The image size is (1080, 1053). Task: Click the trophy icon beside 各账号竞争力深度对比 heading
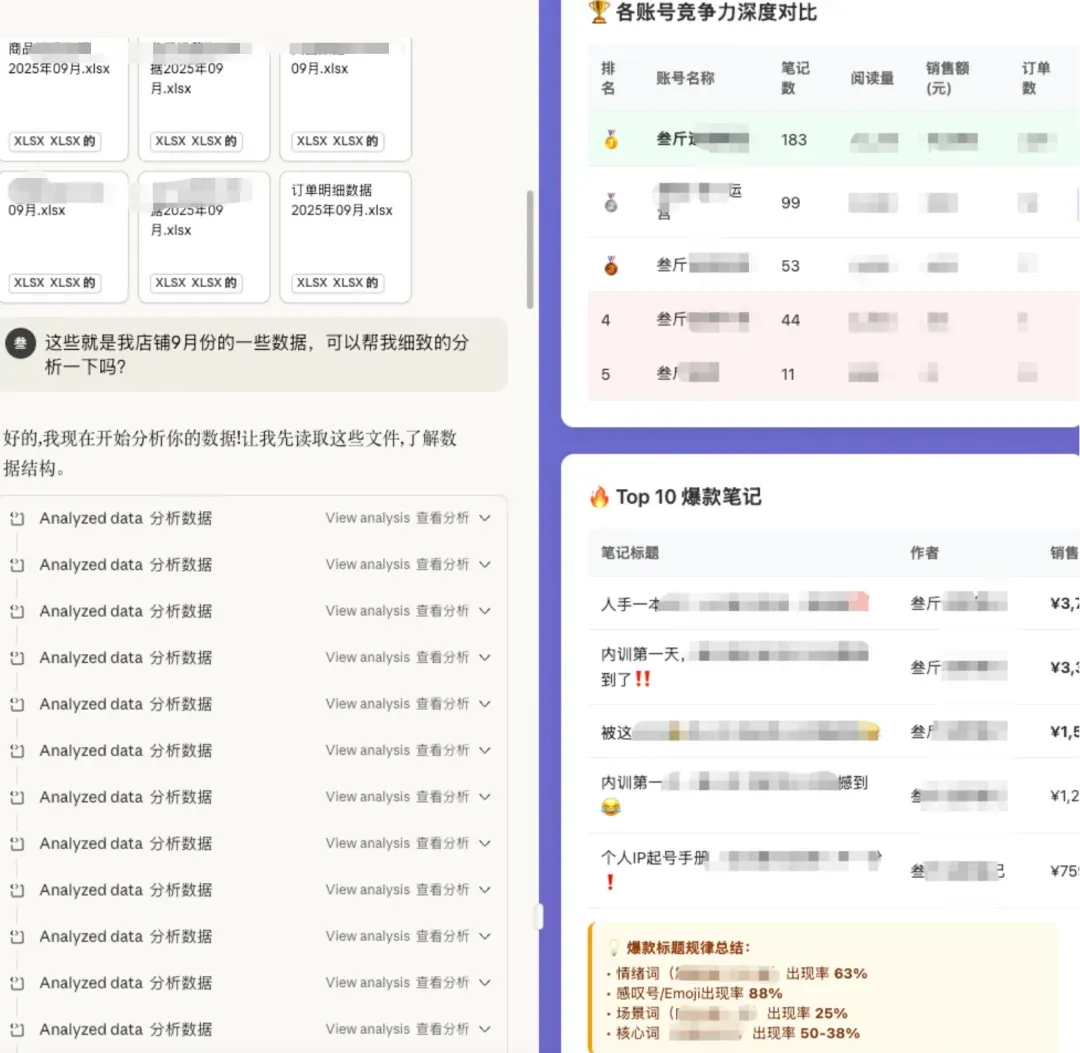601,13
